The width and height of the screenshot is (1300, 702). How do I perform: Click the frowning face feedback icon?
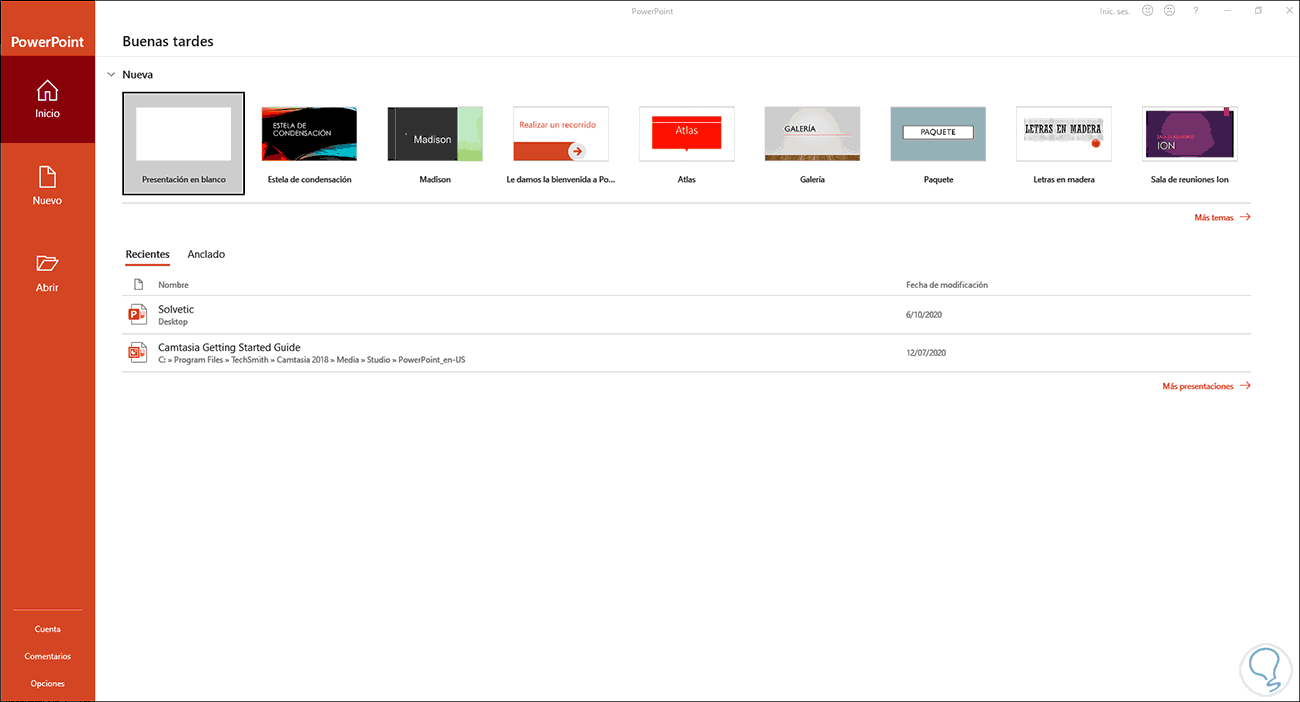1169,10
